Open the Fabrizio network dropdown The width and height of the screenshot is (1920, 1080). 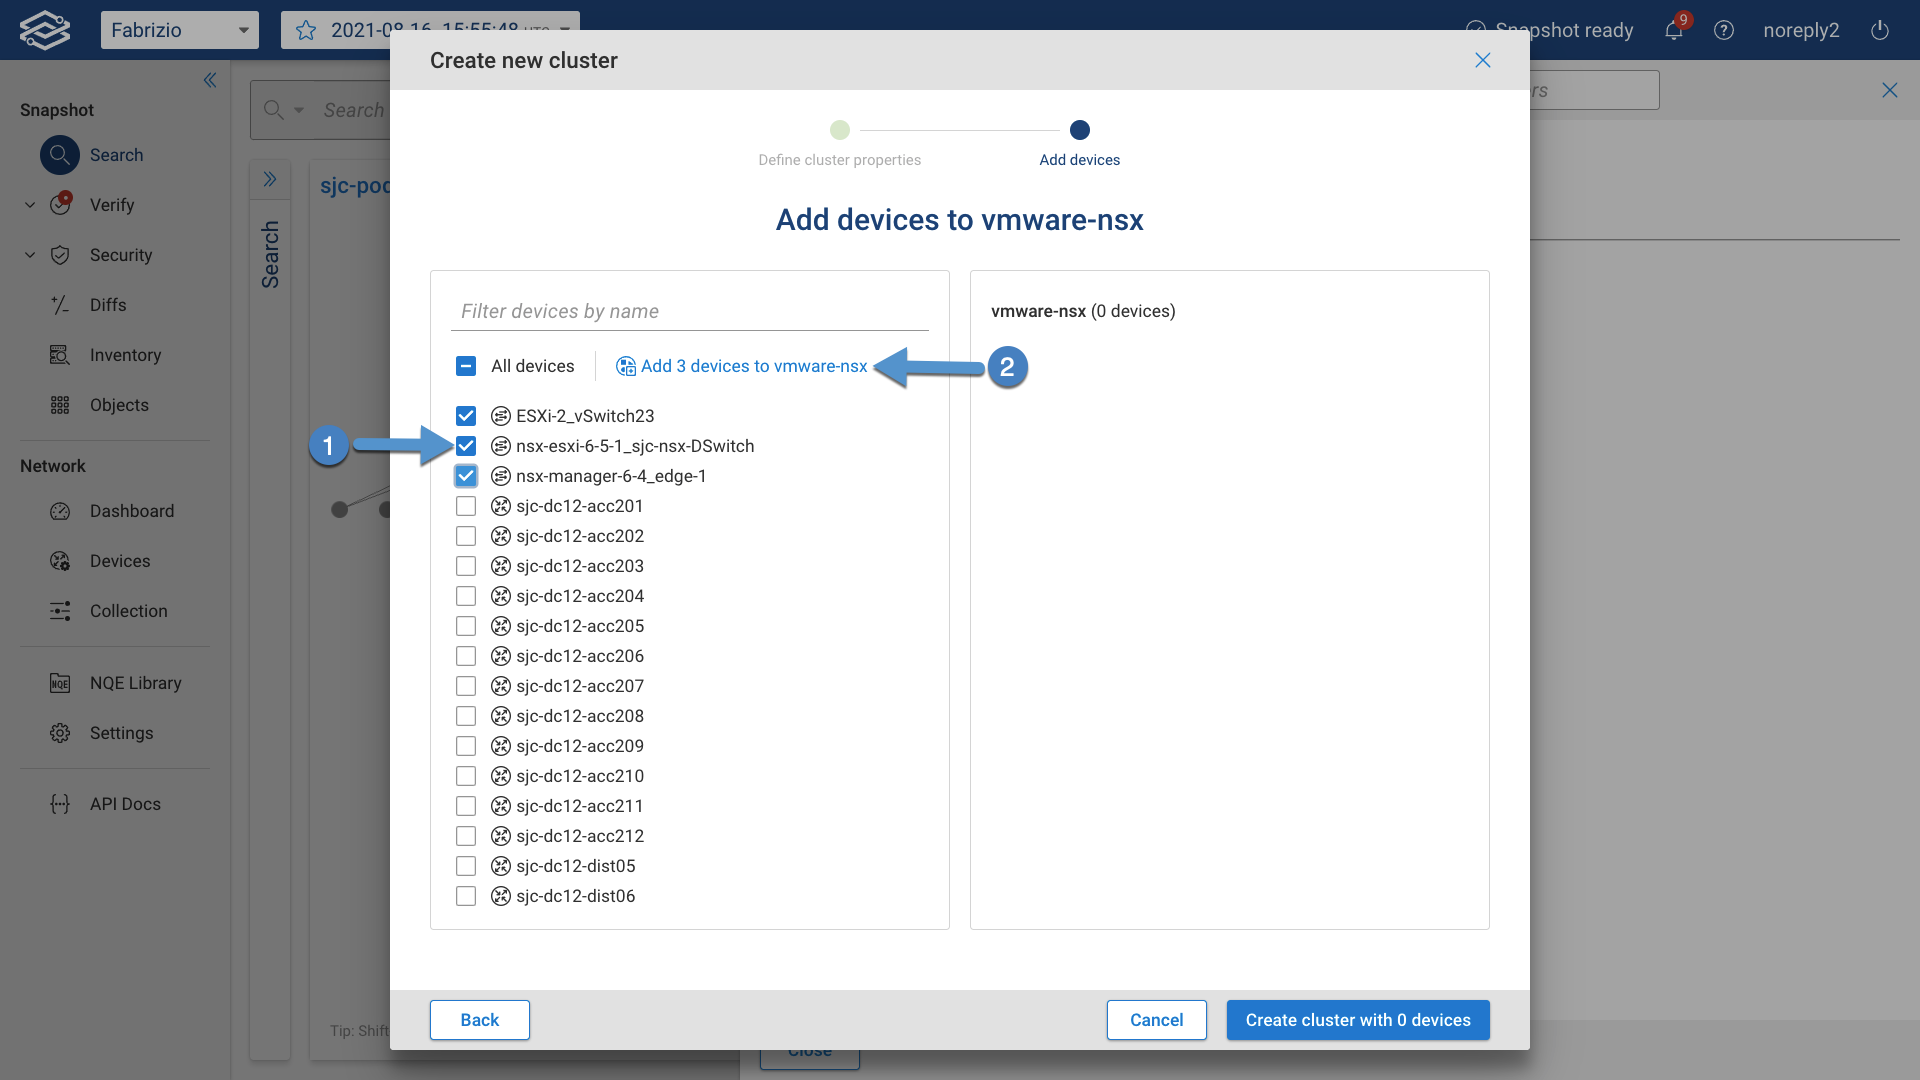pyautogui.click(x=180, y=29)
